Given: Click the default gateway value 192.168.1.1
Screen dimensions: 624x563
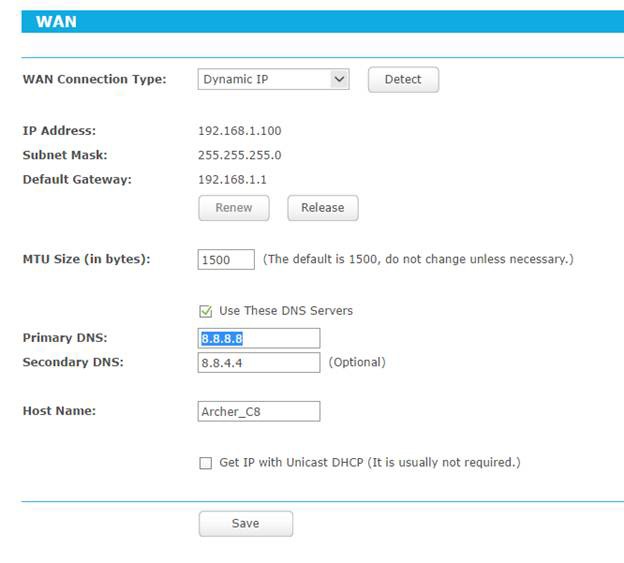Looking at the screenshot, I should [232, 180].
